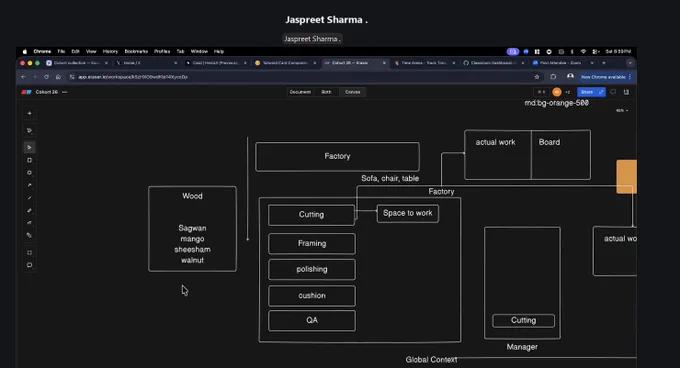Select the top Factory box

(x=337, y=156)
